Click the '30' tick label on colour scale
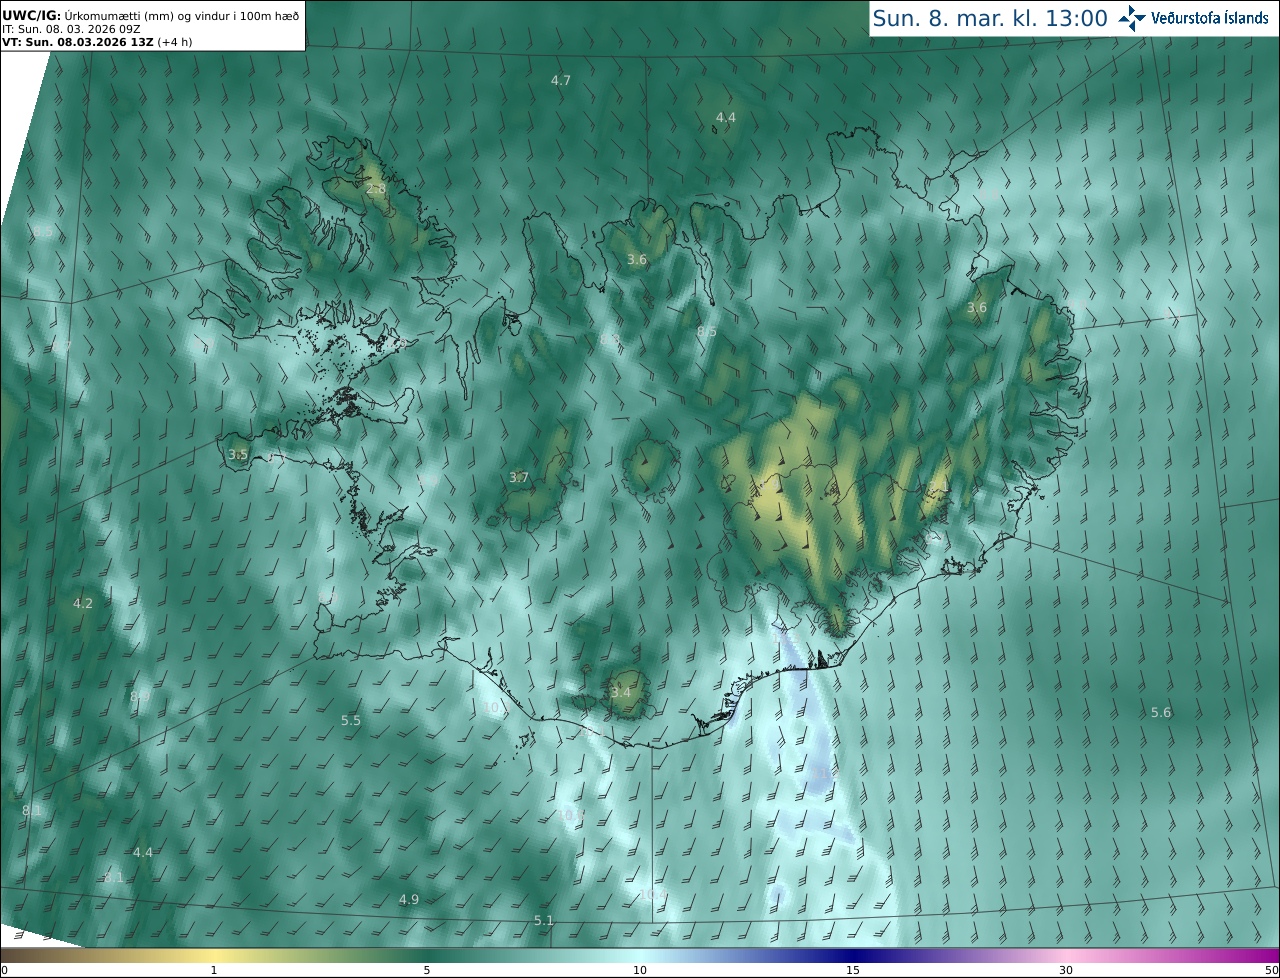1280x978 pixels. 1066,970
